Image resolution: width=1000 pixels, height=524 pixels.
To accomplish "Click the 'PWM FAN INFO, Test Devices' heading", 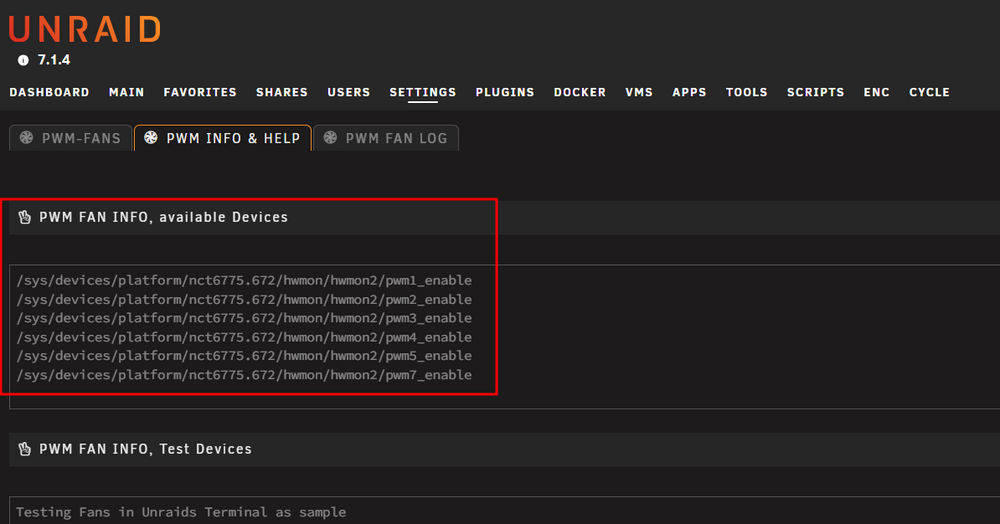I will coord(145,449).
